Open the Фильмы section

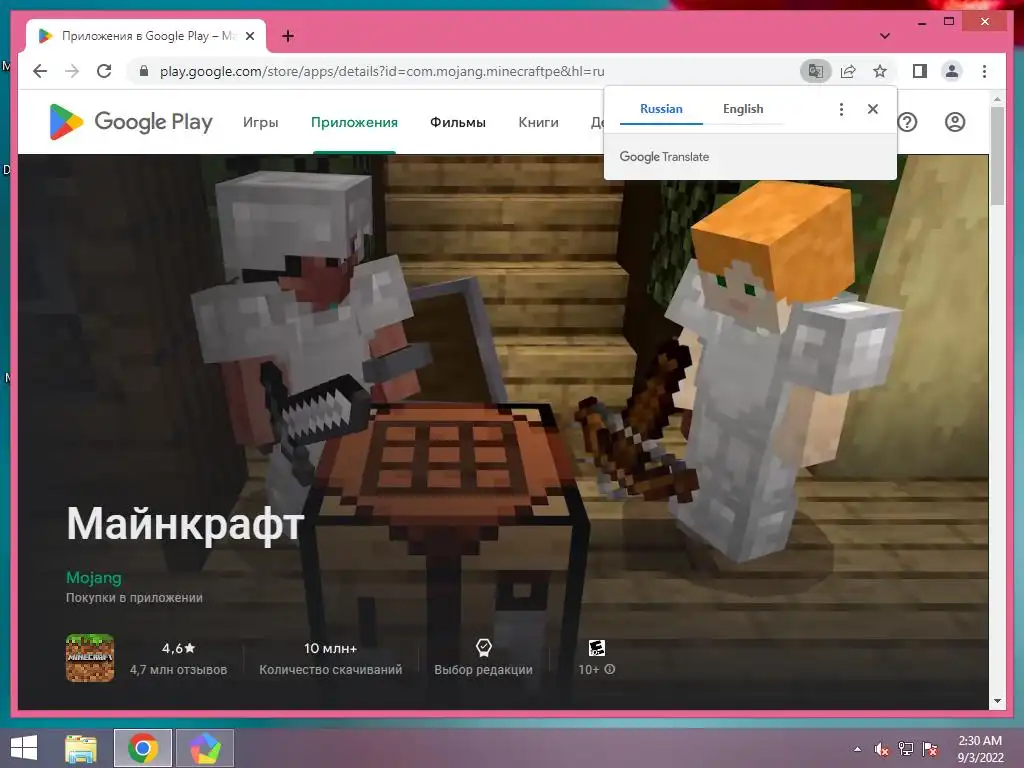458,123
